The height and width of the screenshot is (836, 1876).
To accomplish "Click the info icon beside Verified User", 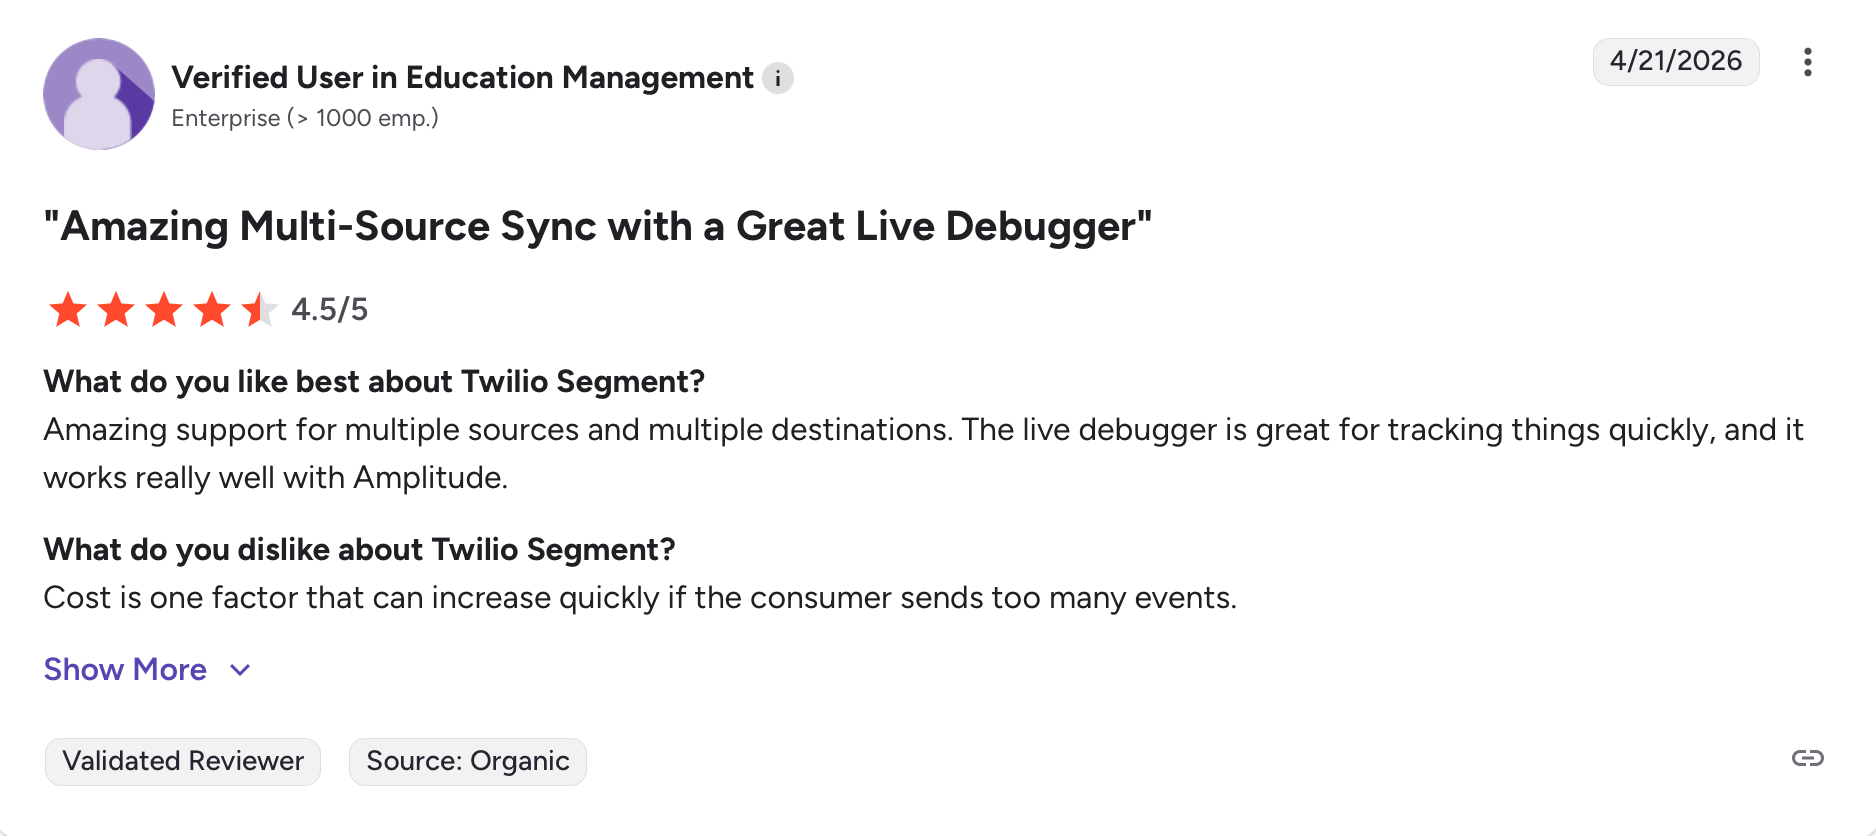I will [x=778, y=78].
